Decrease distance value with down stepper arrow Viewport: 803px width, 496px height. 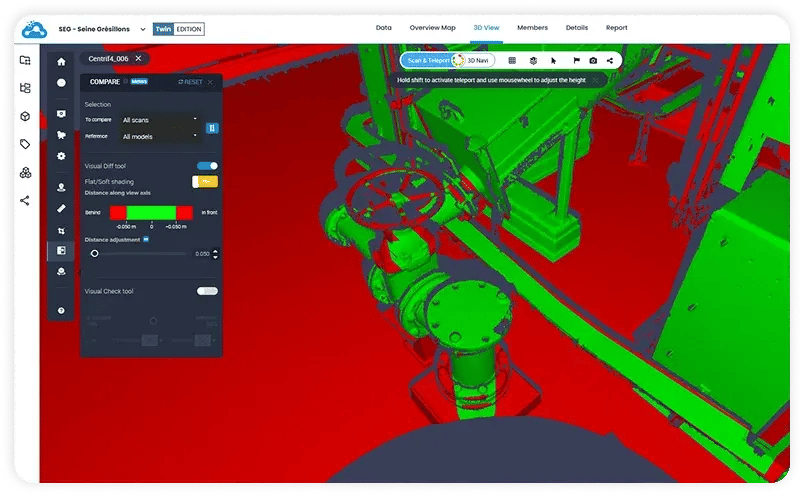215,256
